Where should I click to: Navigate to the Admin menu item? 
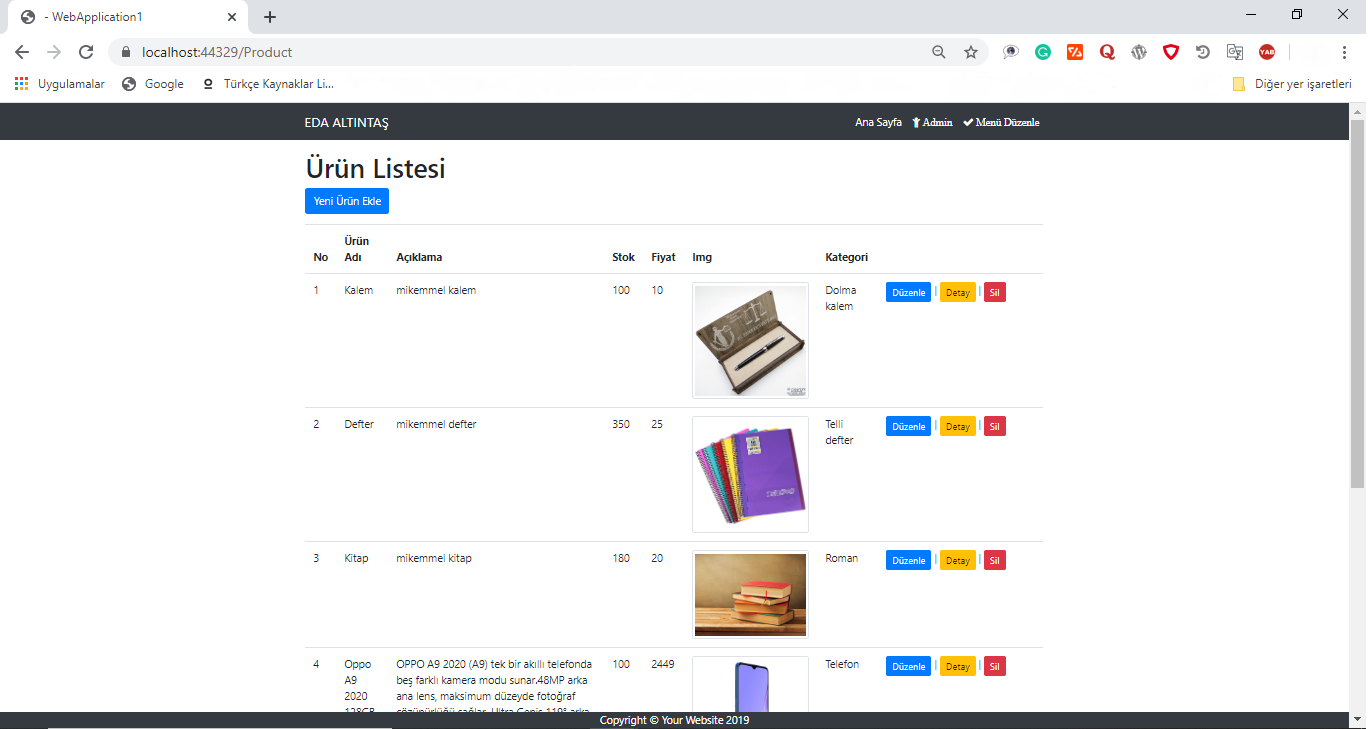tap(932, 121)
